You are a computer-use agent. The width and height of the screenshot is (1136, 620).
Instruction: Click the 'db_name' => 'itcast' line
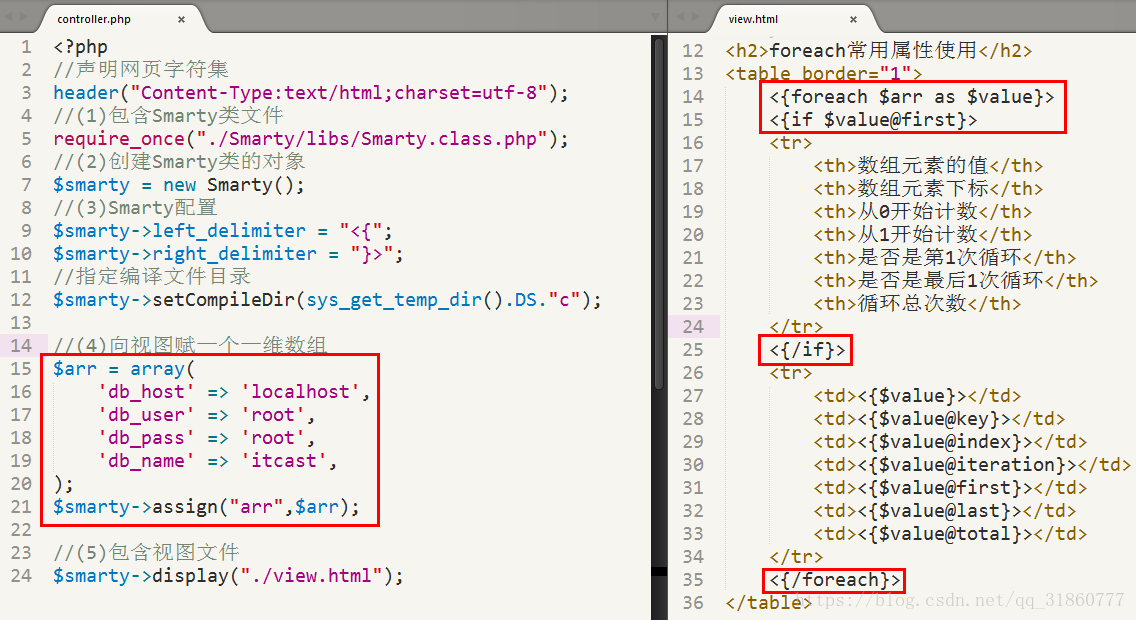pos(217,461)
